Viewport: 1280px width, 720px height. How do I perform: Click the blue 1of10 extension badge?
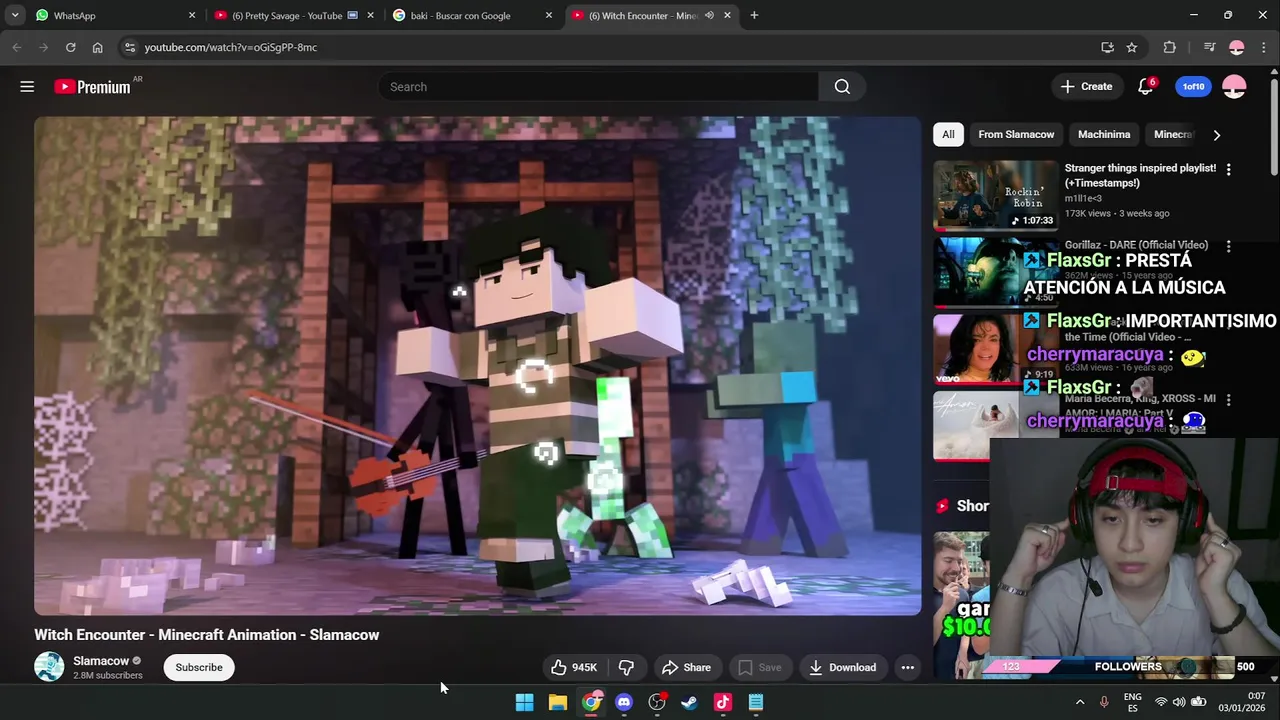coord(1193,87)
